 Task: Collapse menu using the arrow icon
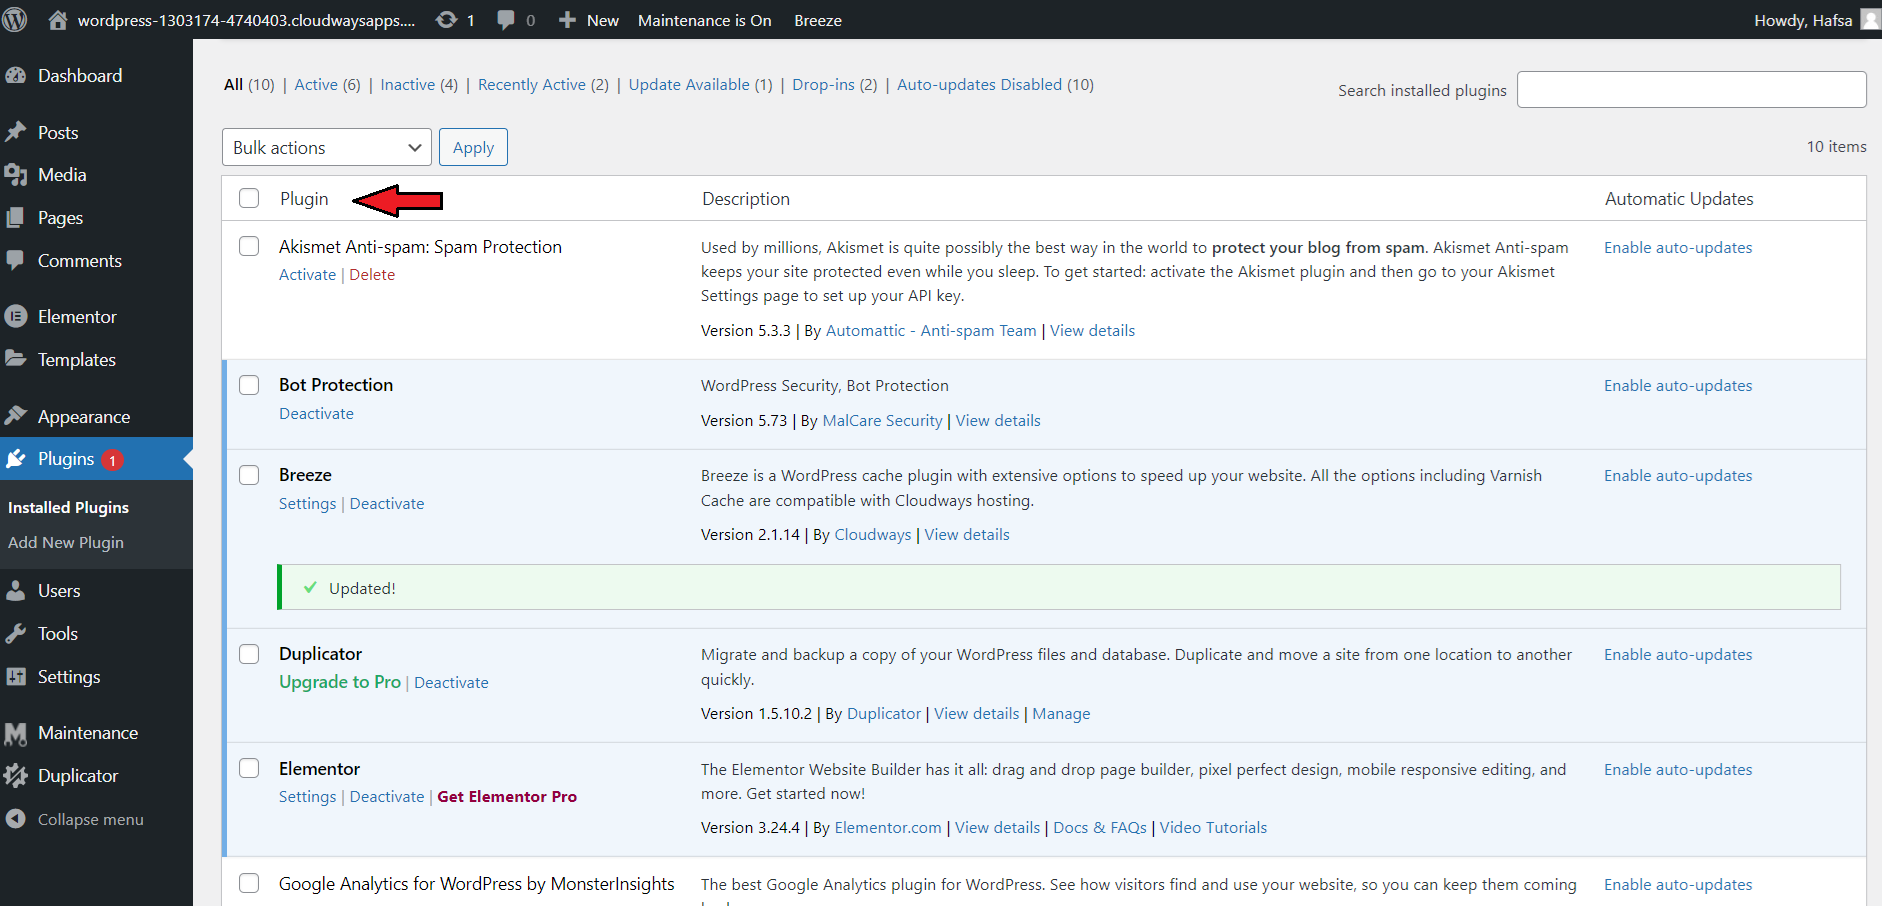16,819
